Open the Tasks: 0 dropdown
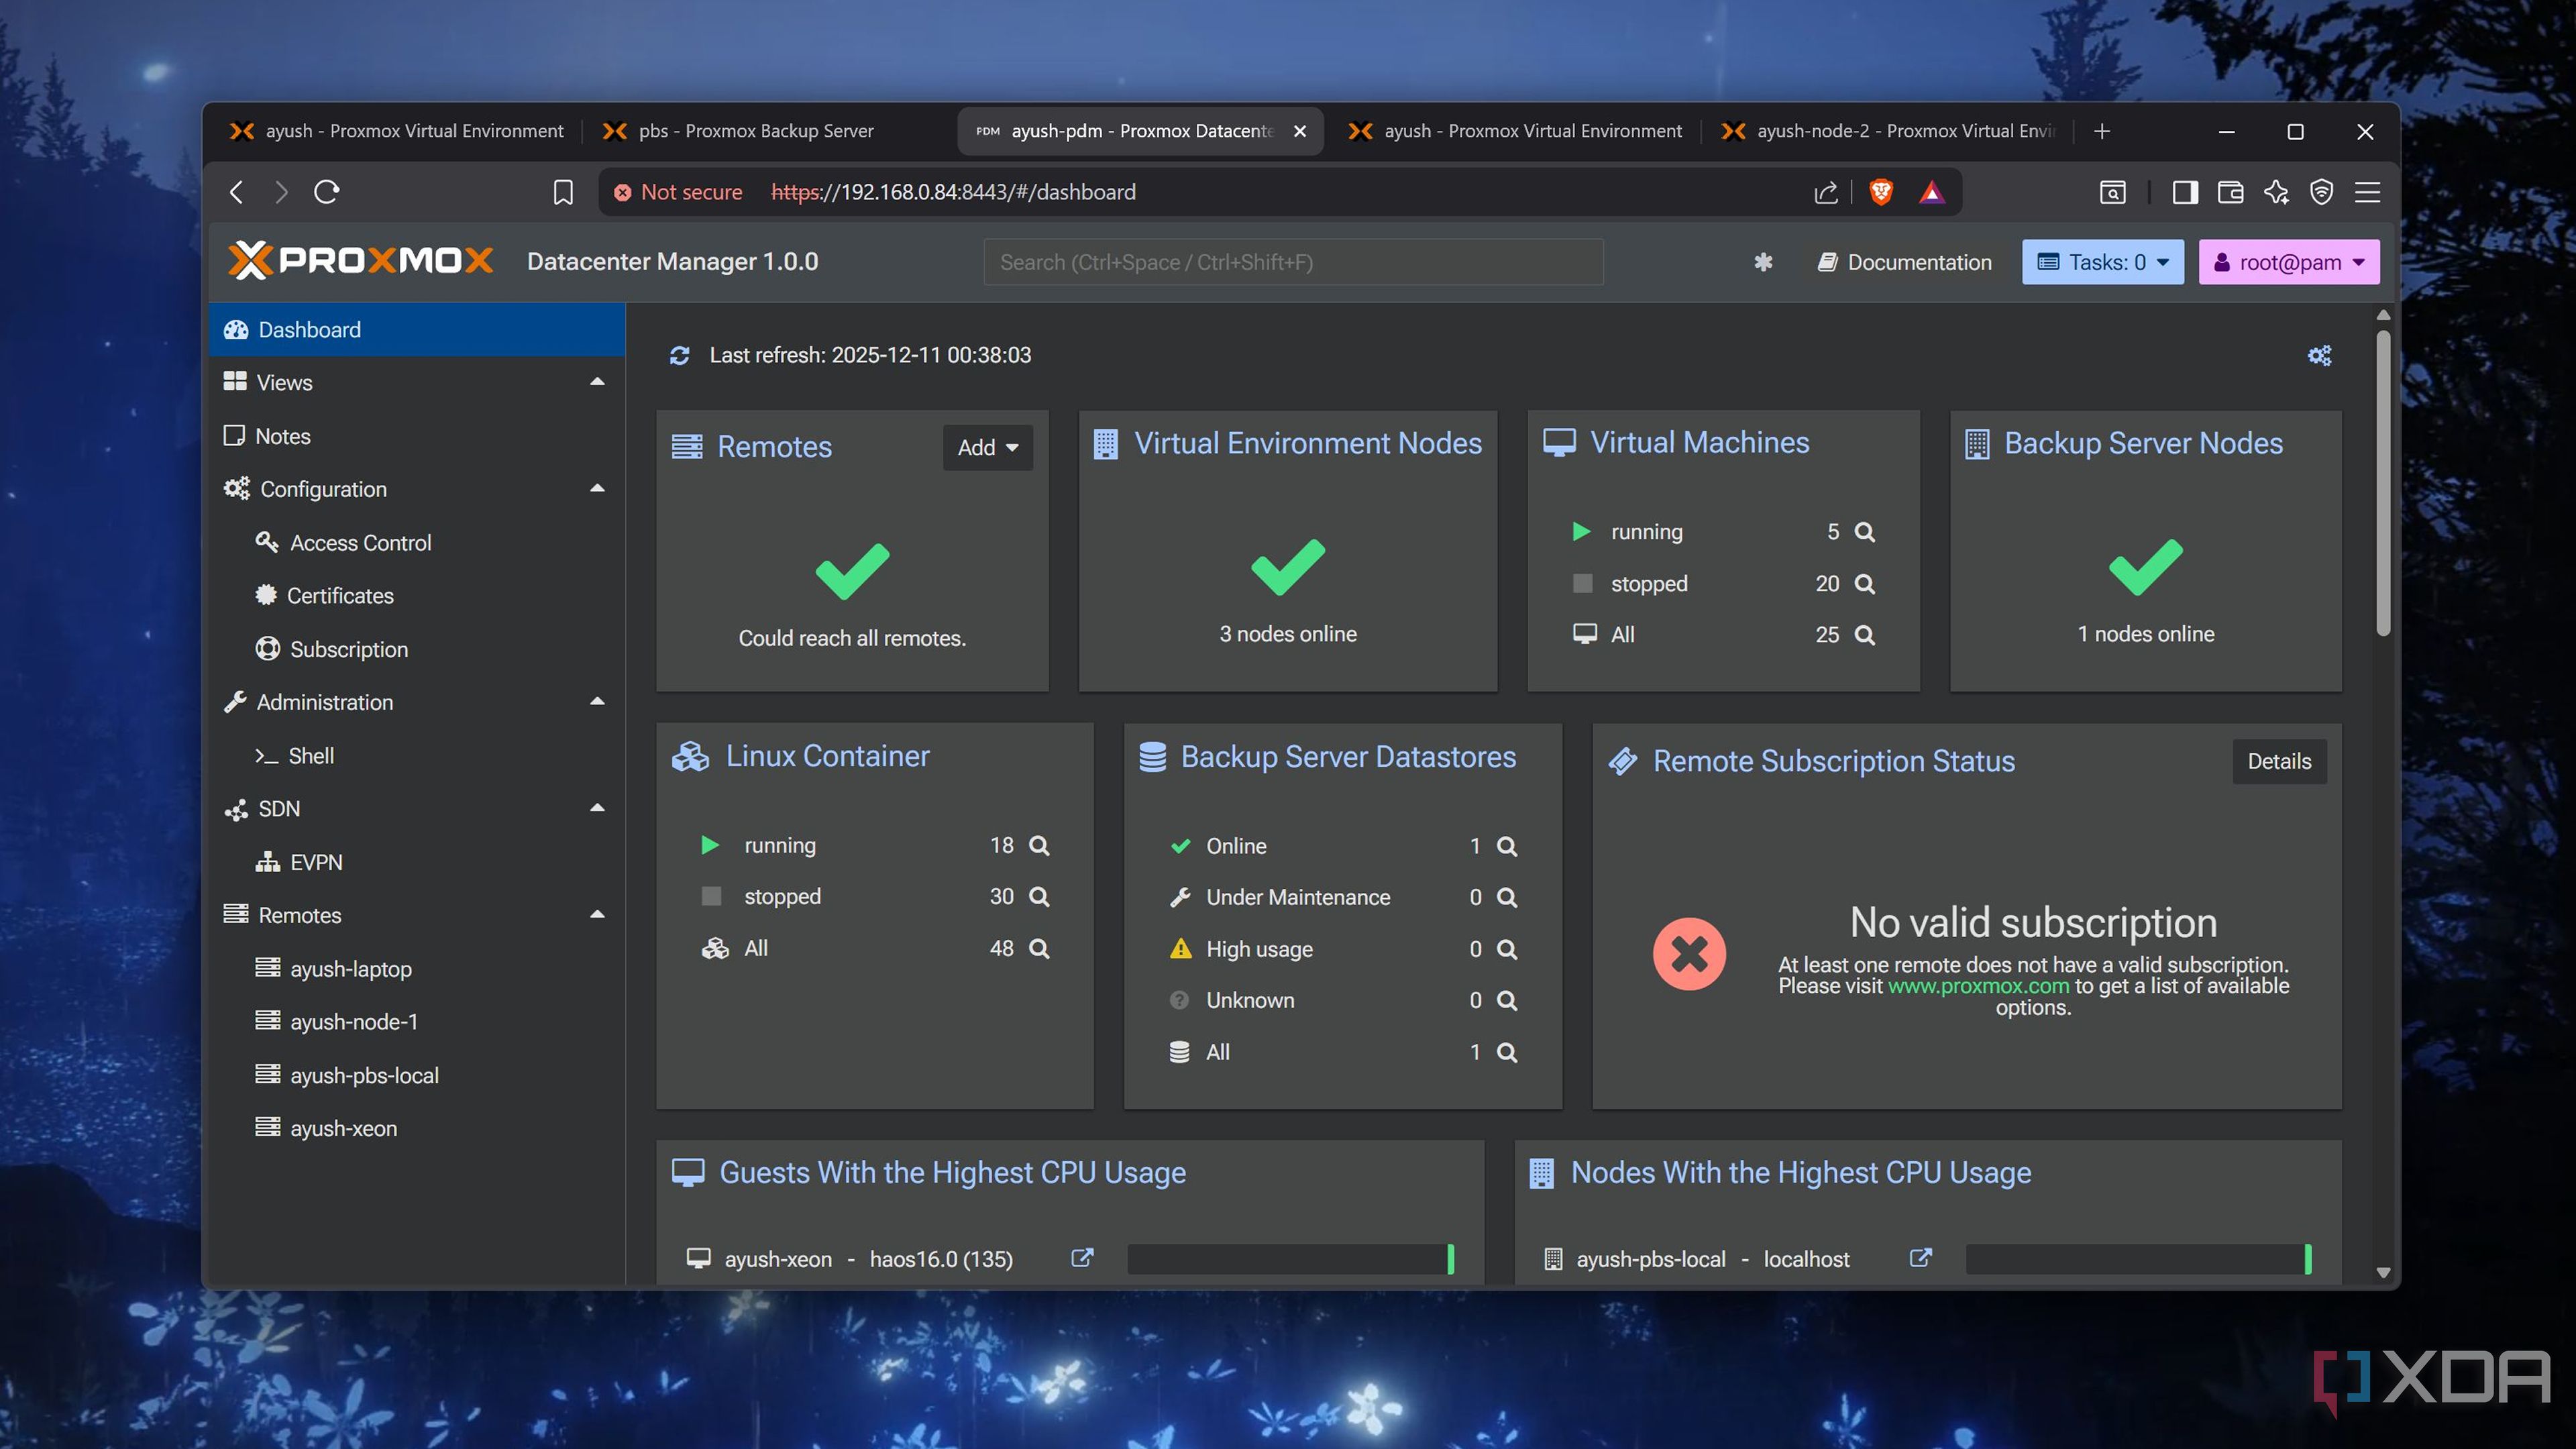The image size is (2576, 1449). (2102, 262)
